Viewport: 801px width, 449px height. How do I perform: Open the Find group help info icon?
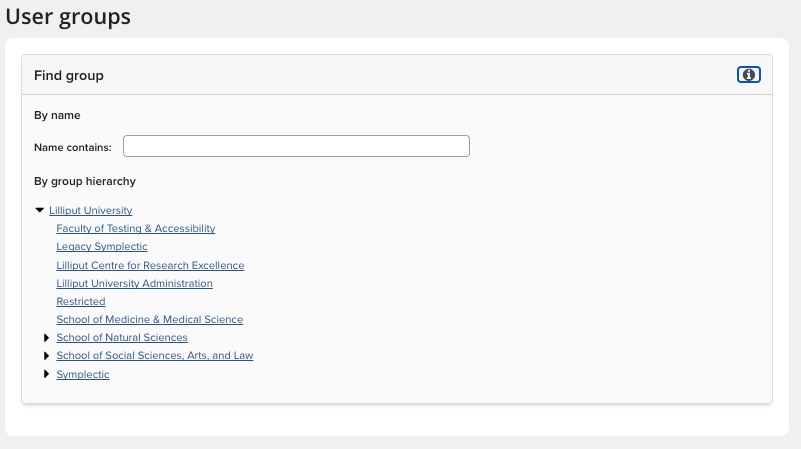pos(749,75)
